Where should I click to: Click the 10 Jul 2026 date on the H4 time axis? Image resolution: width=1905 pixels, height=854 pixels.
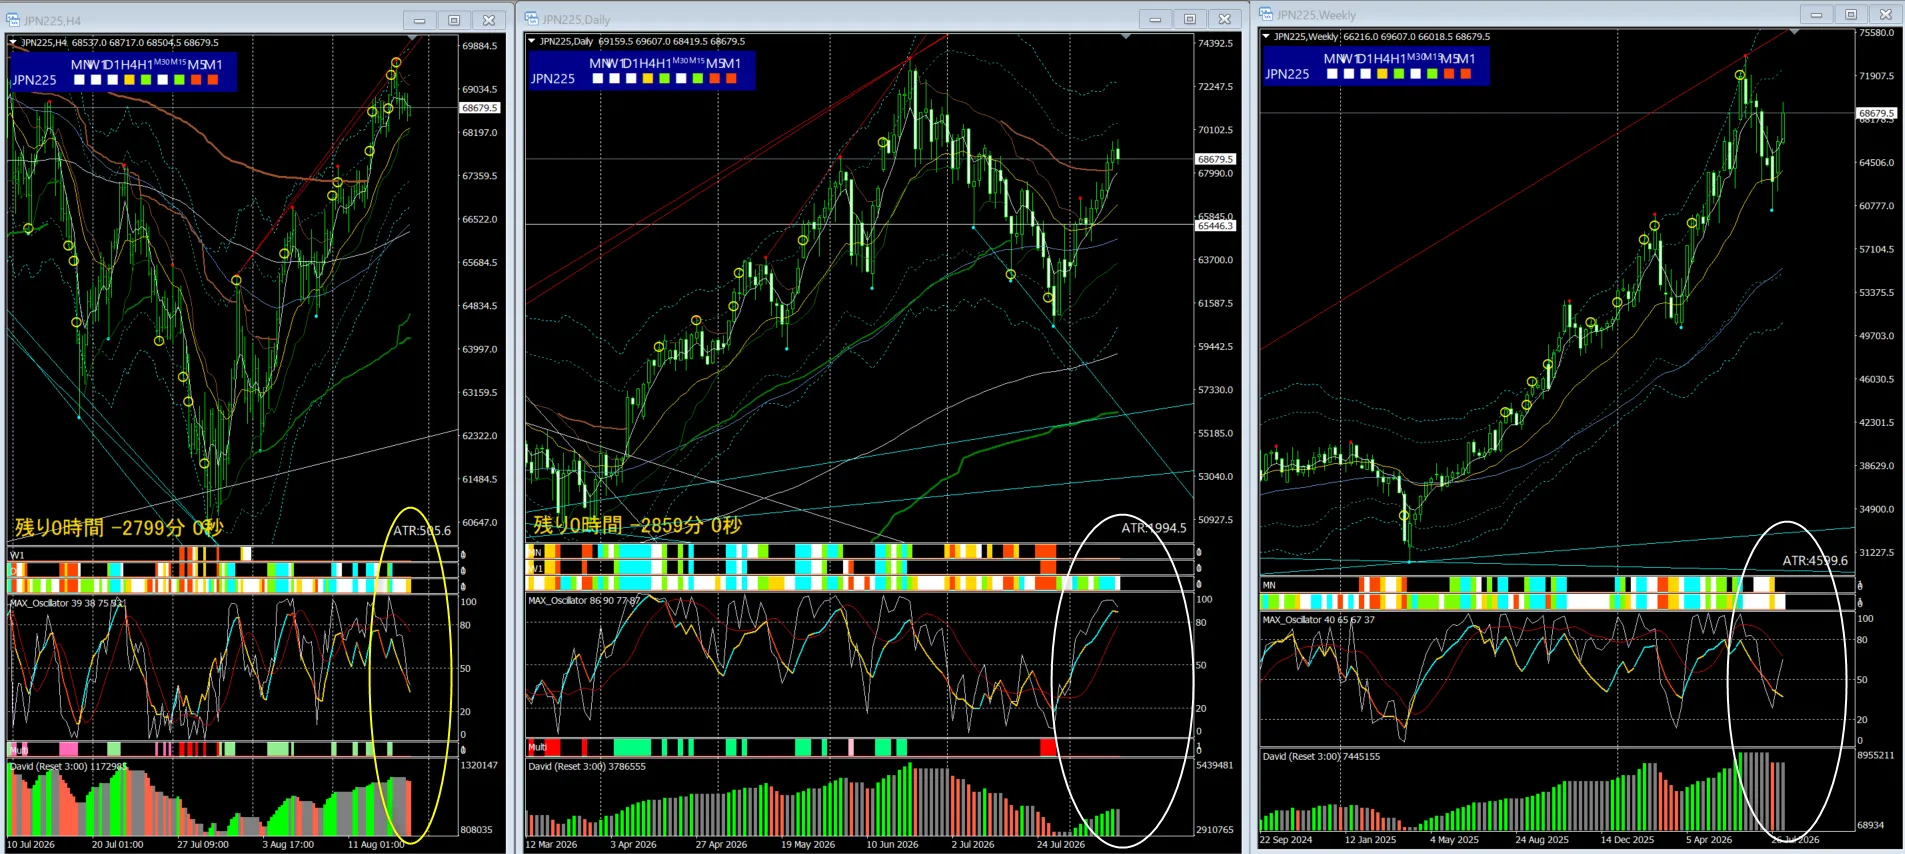(31, 845)
